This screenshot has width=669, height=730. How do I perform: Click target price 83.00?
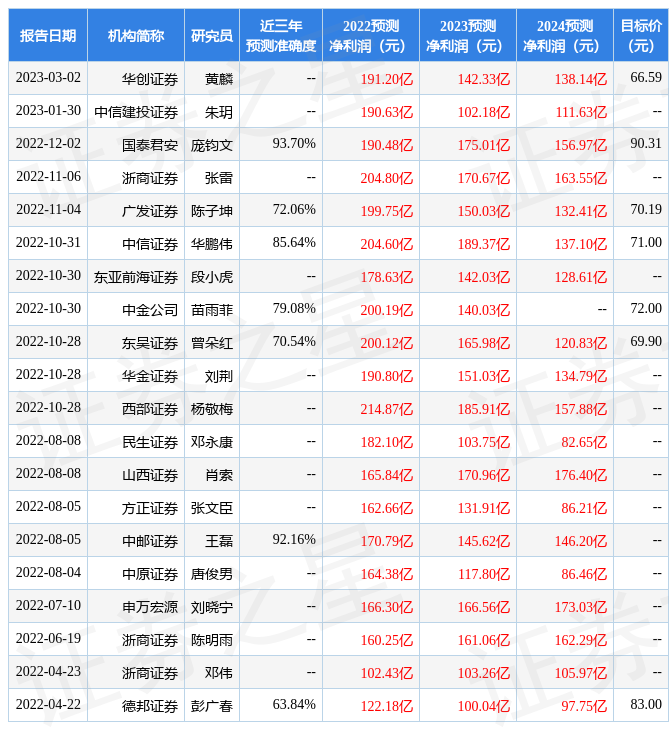coord(646,705)
